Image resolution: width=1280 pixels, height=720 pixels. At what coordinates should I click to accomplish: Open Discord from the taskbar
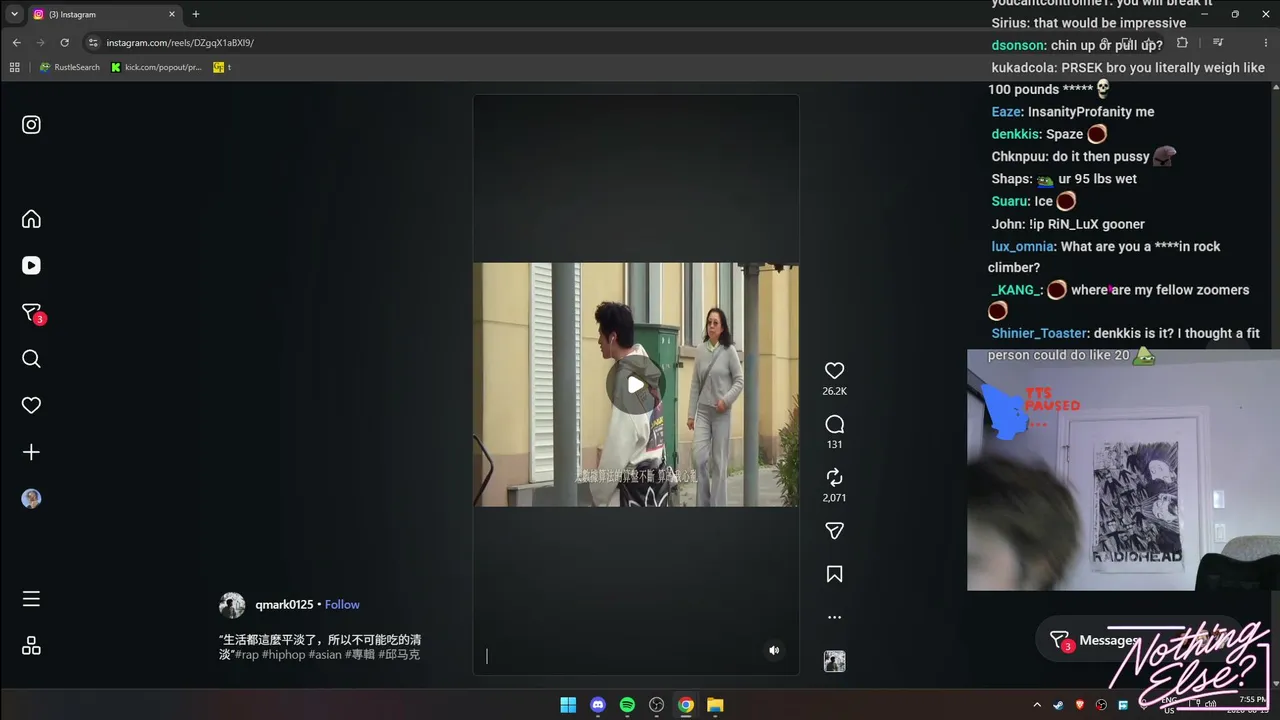(x=598, y=705)
